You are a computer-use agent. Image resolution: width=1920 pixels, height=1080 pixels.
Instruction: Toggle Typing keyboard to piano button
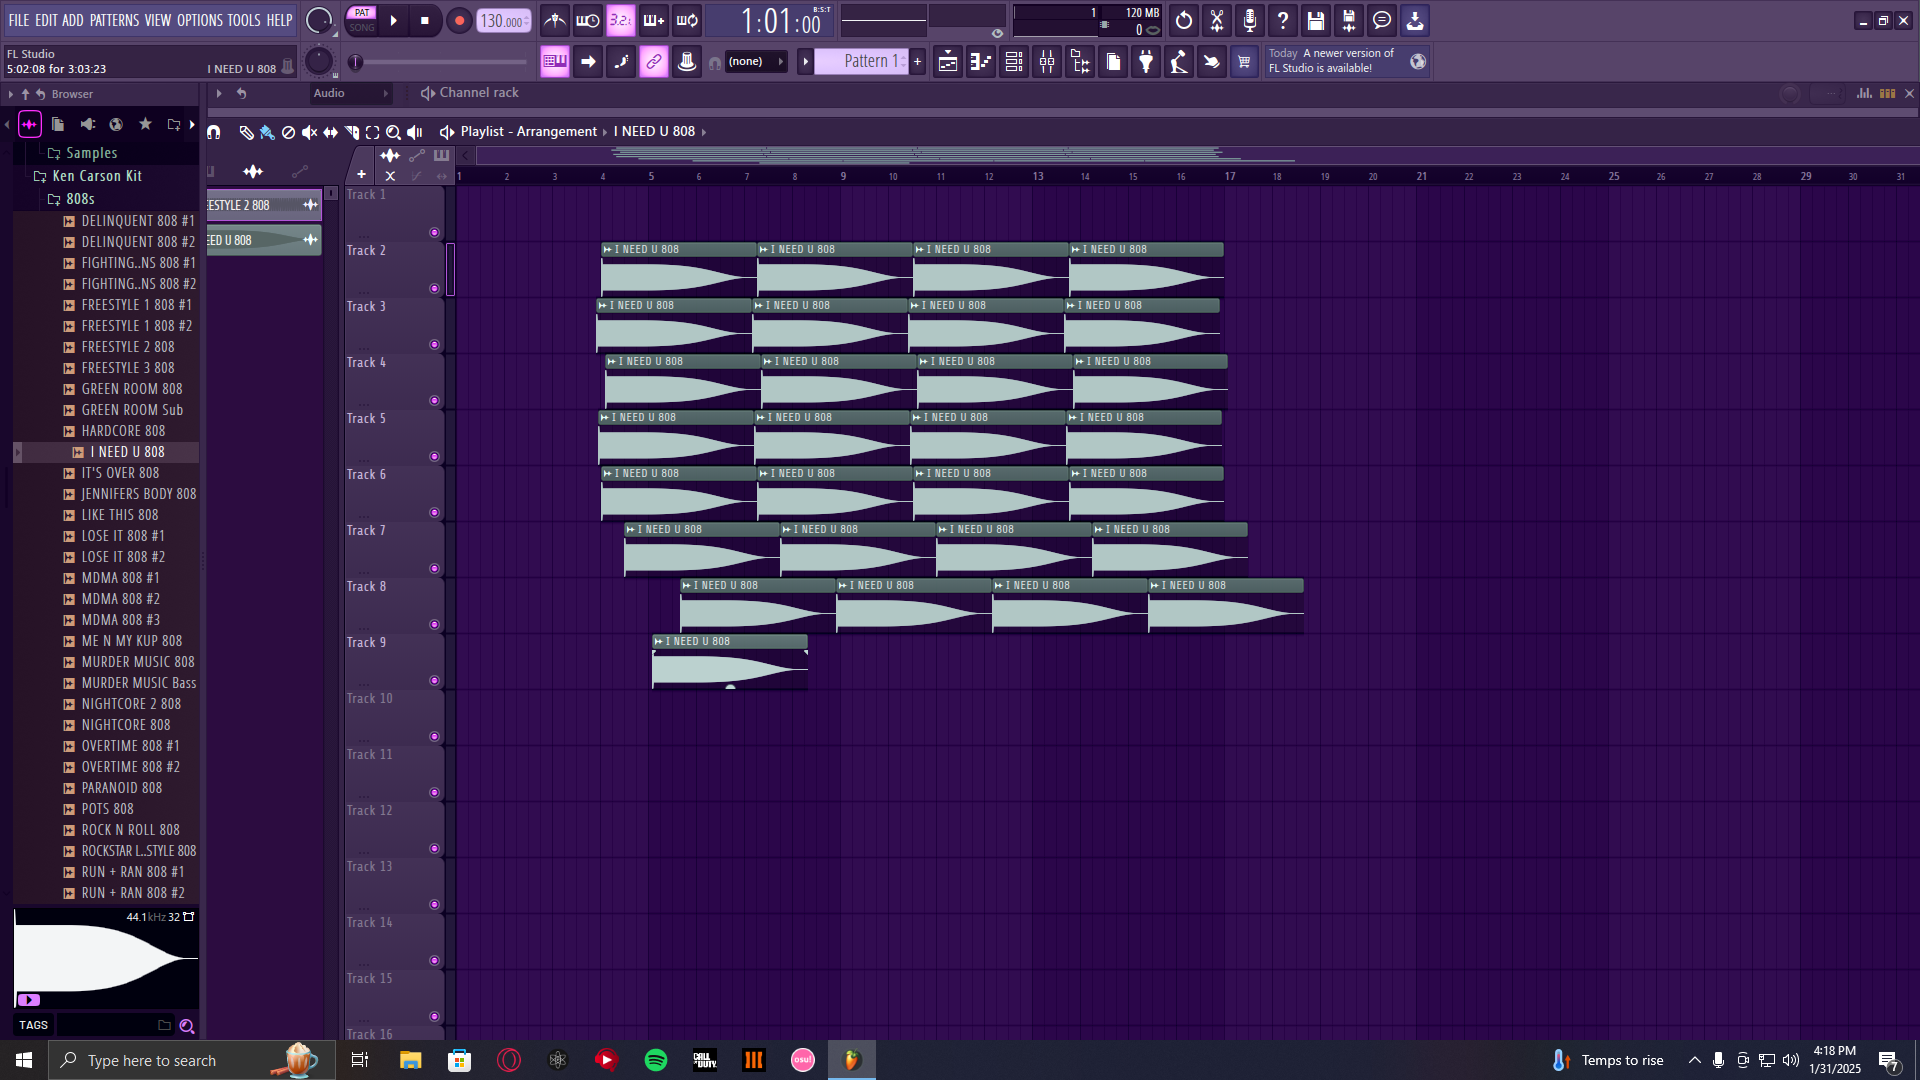coord(554,62)
